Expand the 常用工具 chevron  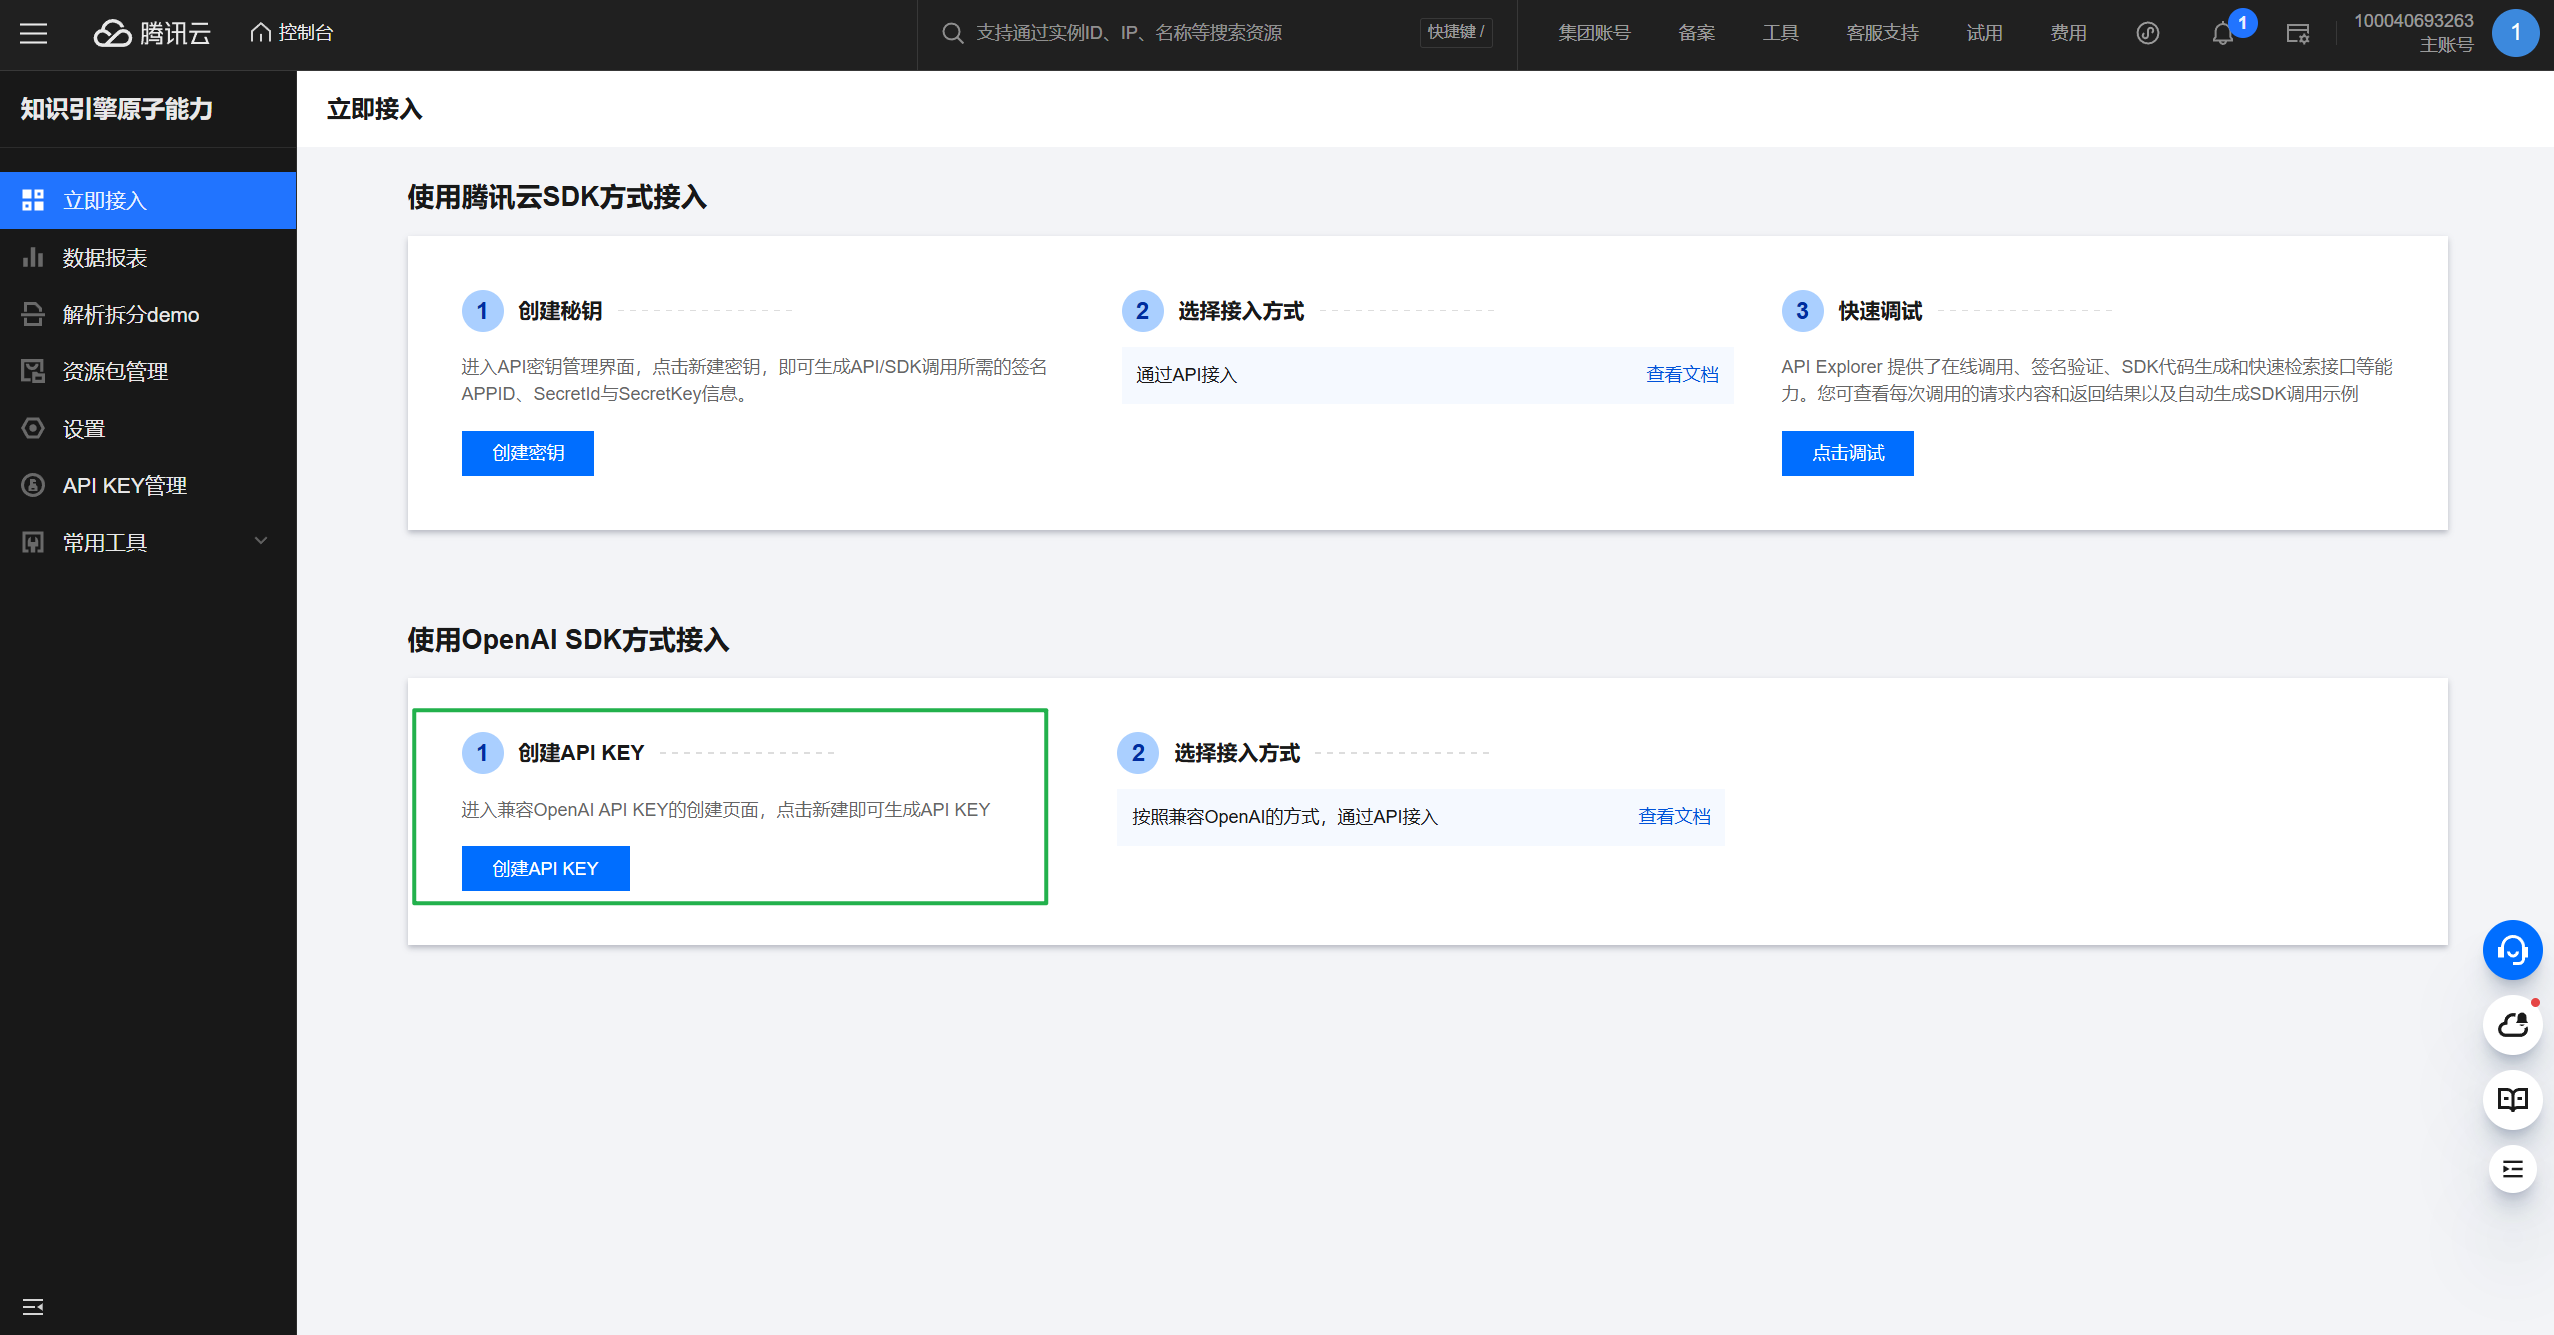coord(261,541)
